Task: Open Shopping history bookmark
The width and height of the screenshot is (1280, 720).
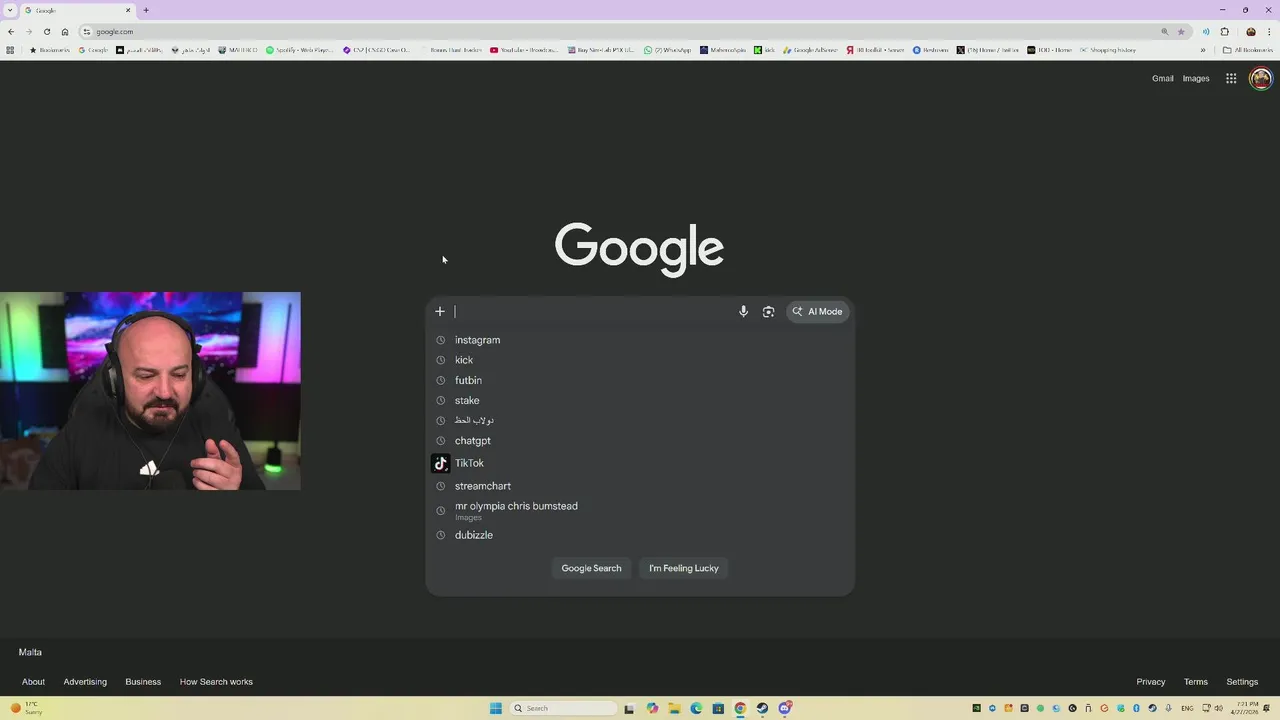Action: pos(1107,49)
